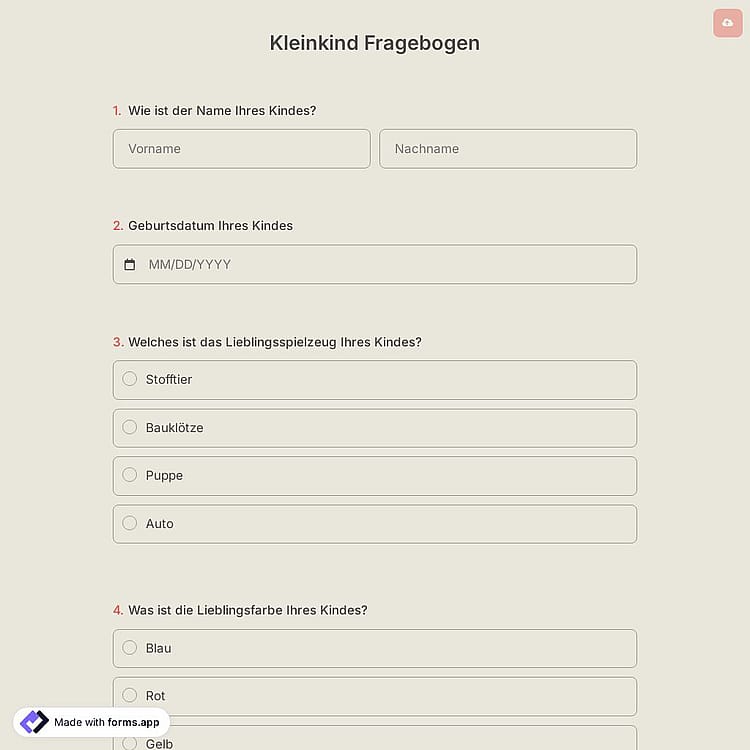Focus the Vorname input field
Viewport: 750px width, 750px height.
coord(242,149)
